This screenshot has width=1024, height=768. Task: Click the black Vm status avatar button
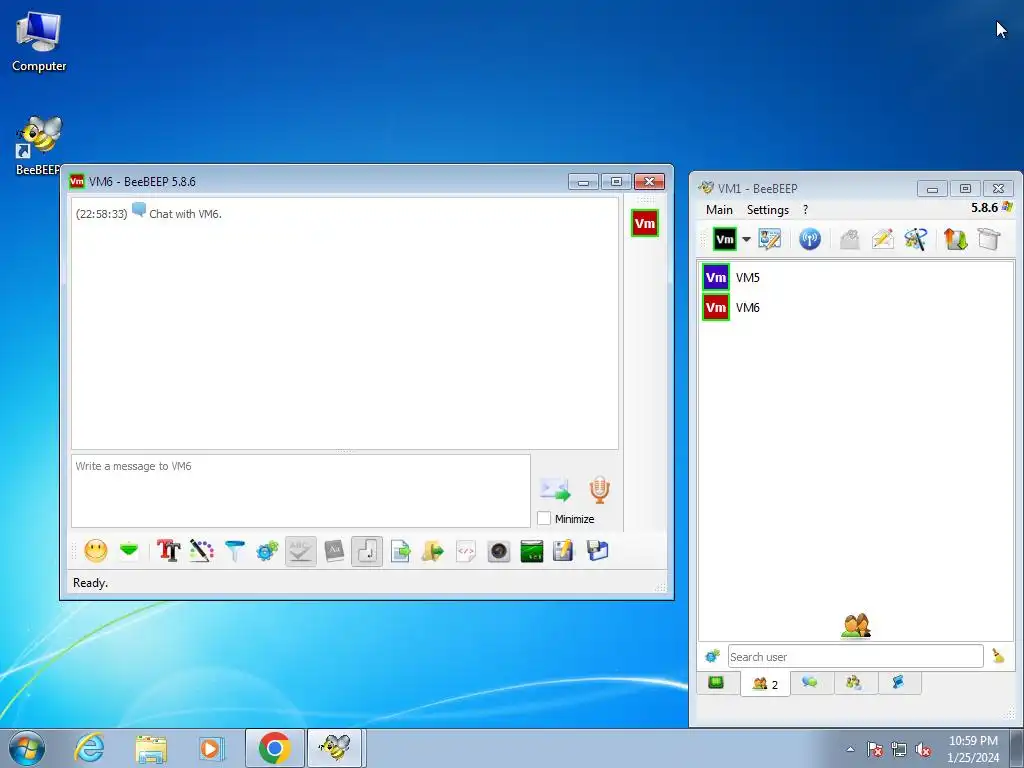[725, 240]
